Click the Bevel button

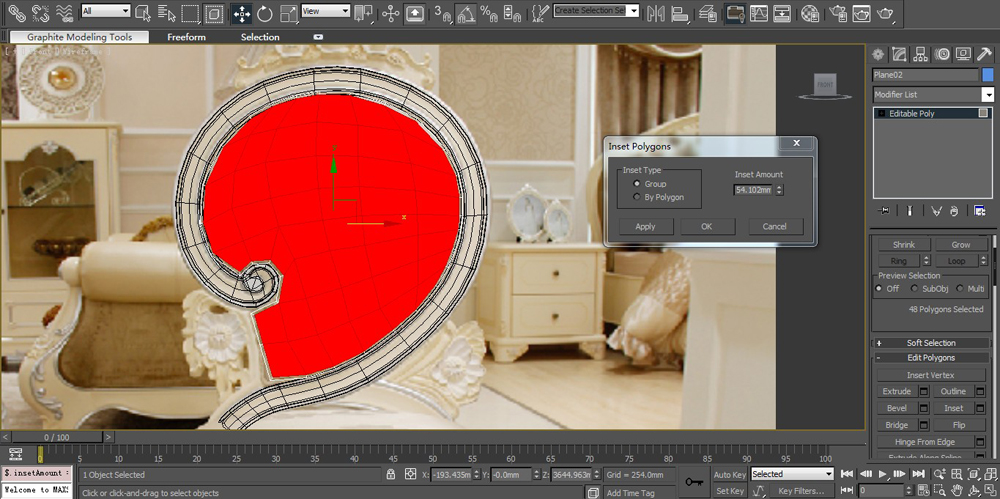897,408
